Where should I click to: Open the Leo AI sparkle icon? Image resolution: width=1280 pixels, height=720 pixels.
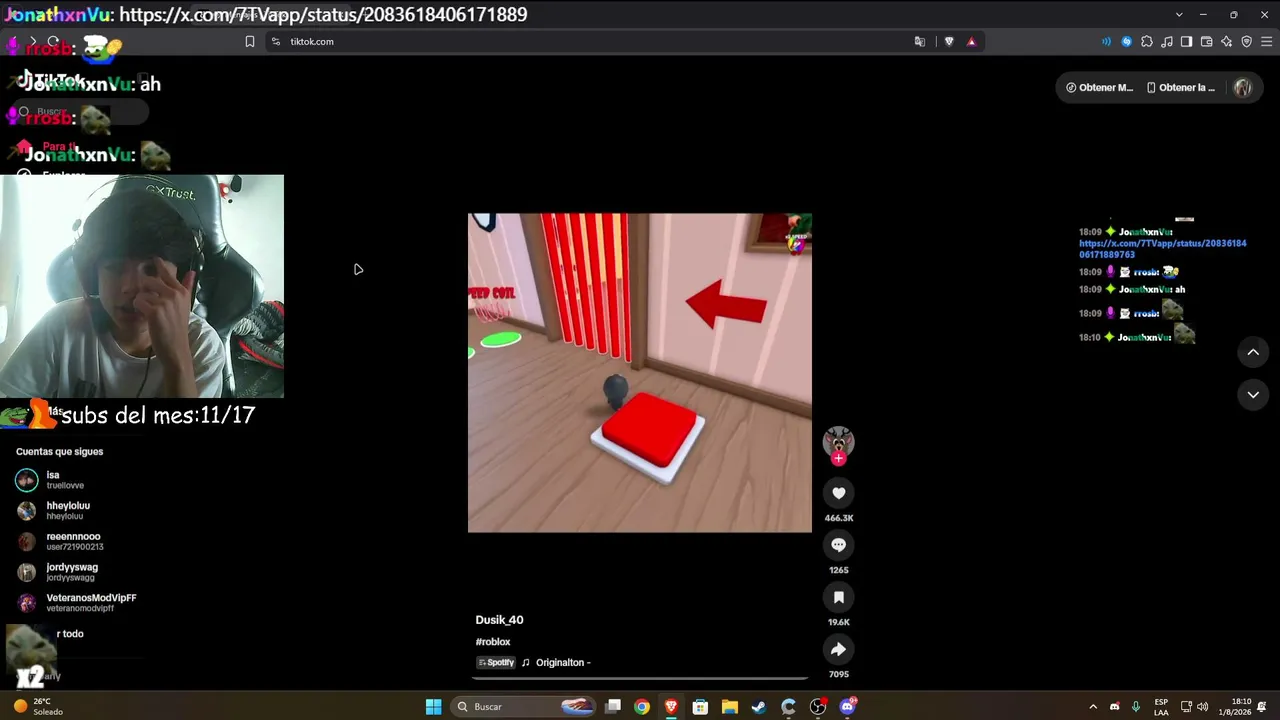1227,41
